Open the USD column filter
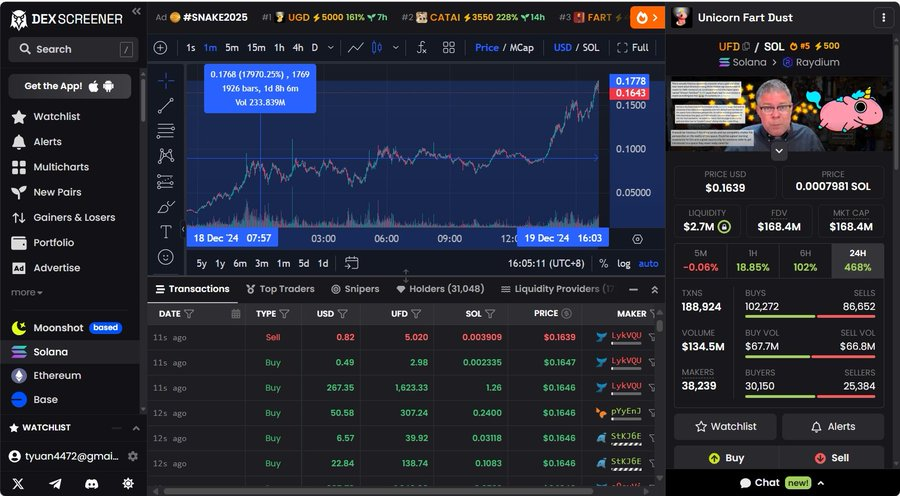This screenshot has width=900, height=496. [x=343, y=314]
